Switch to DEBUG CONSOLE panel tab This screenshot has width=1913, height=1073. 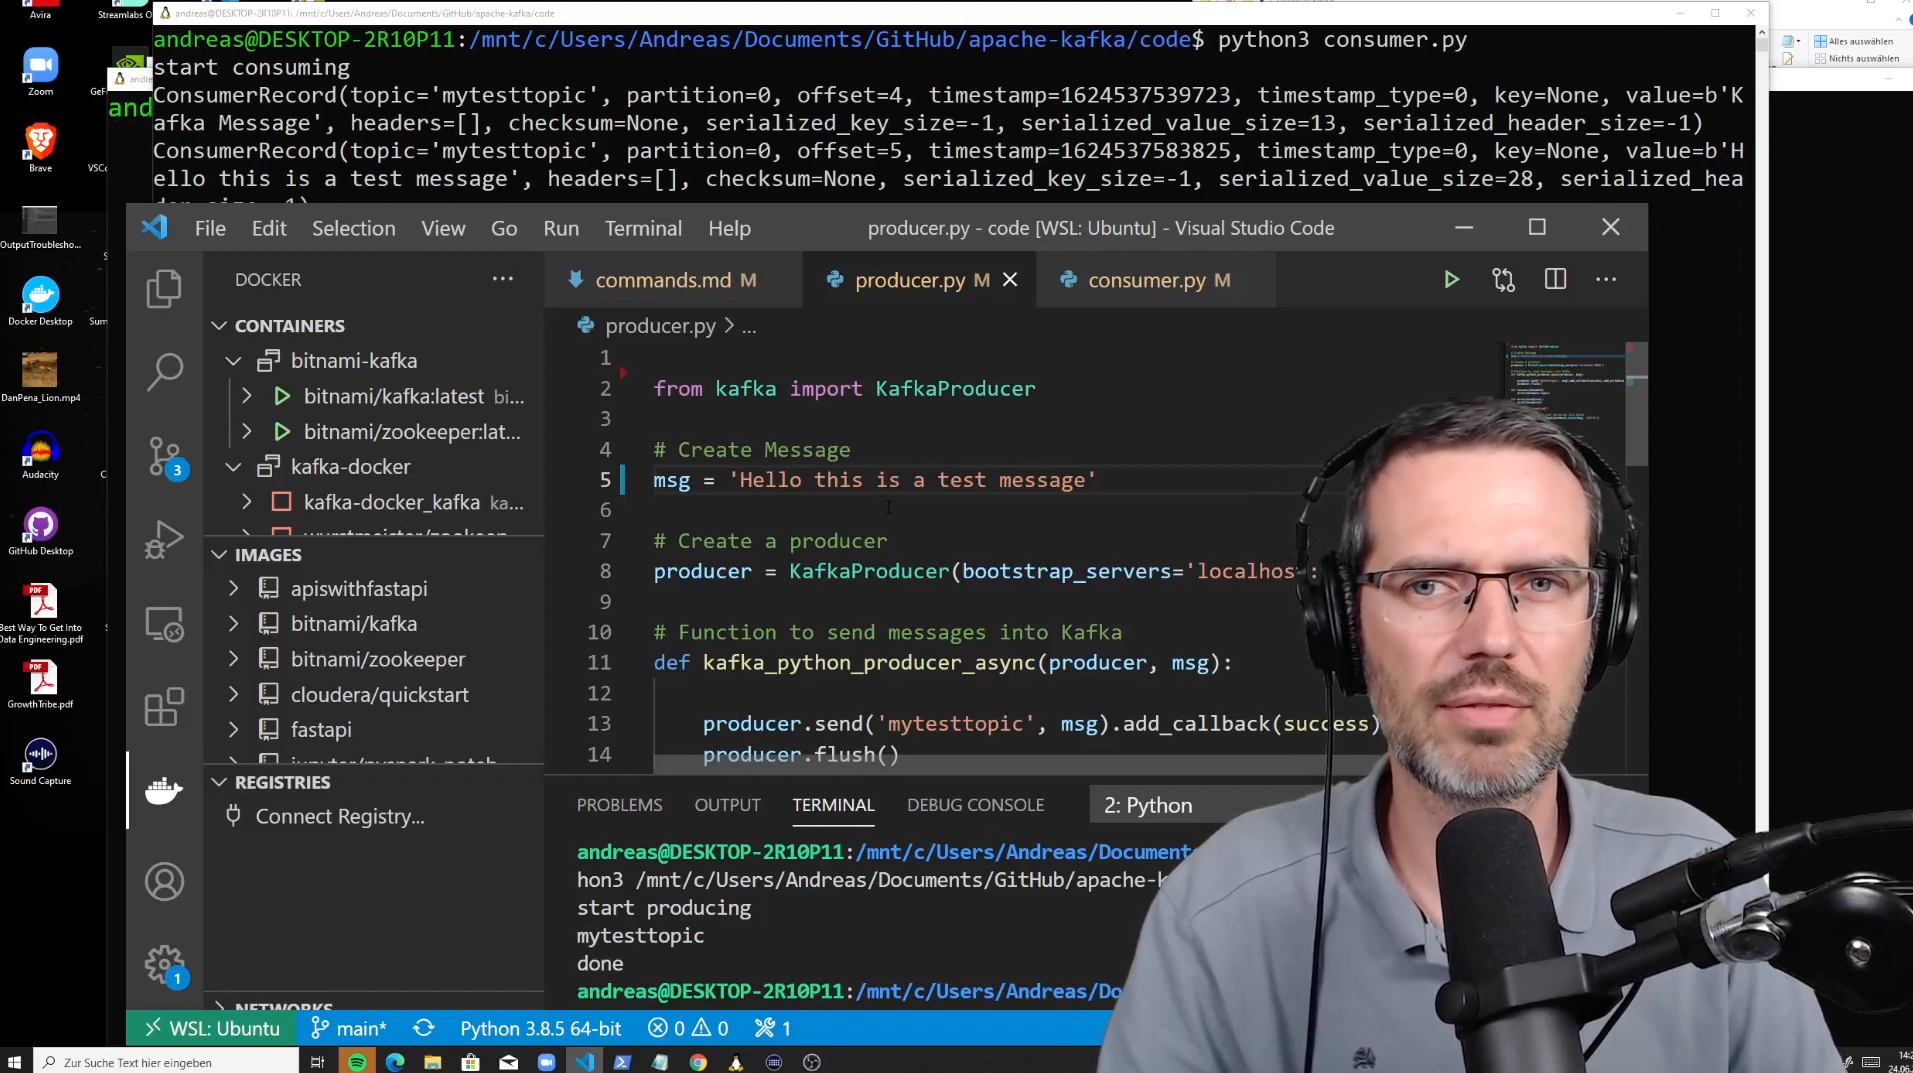click(x=975, y=805)
